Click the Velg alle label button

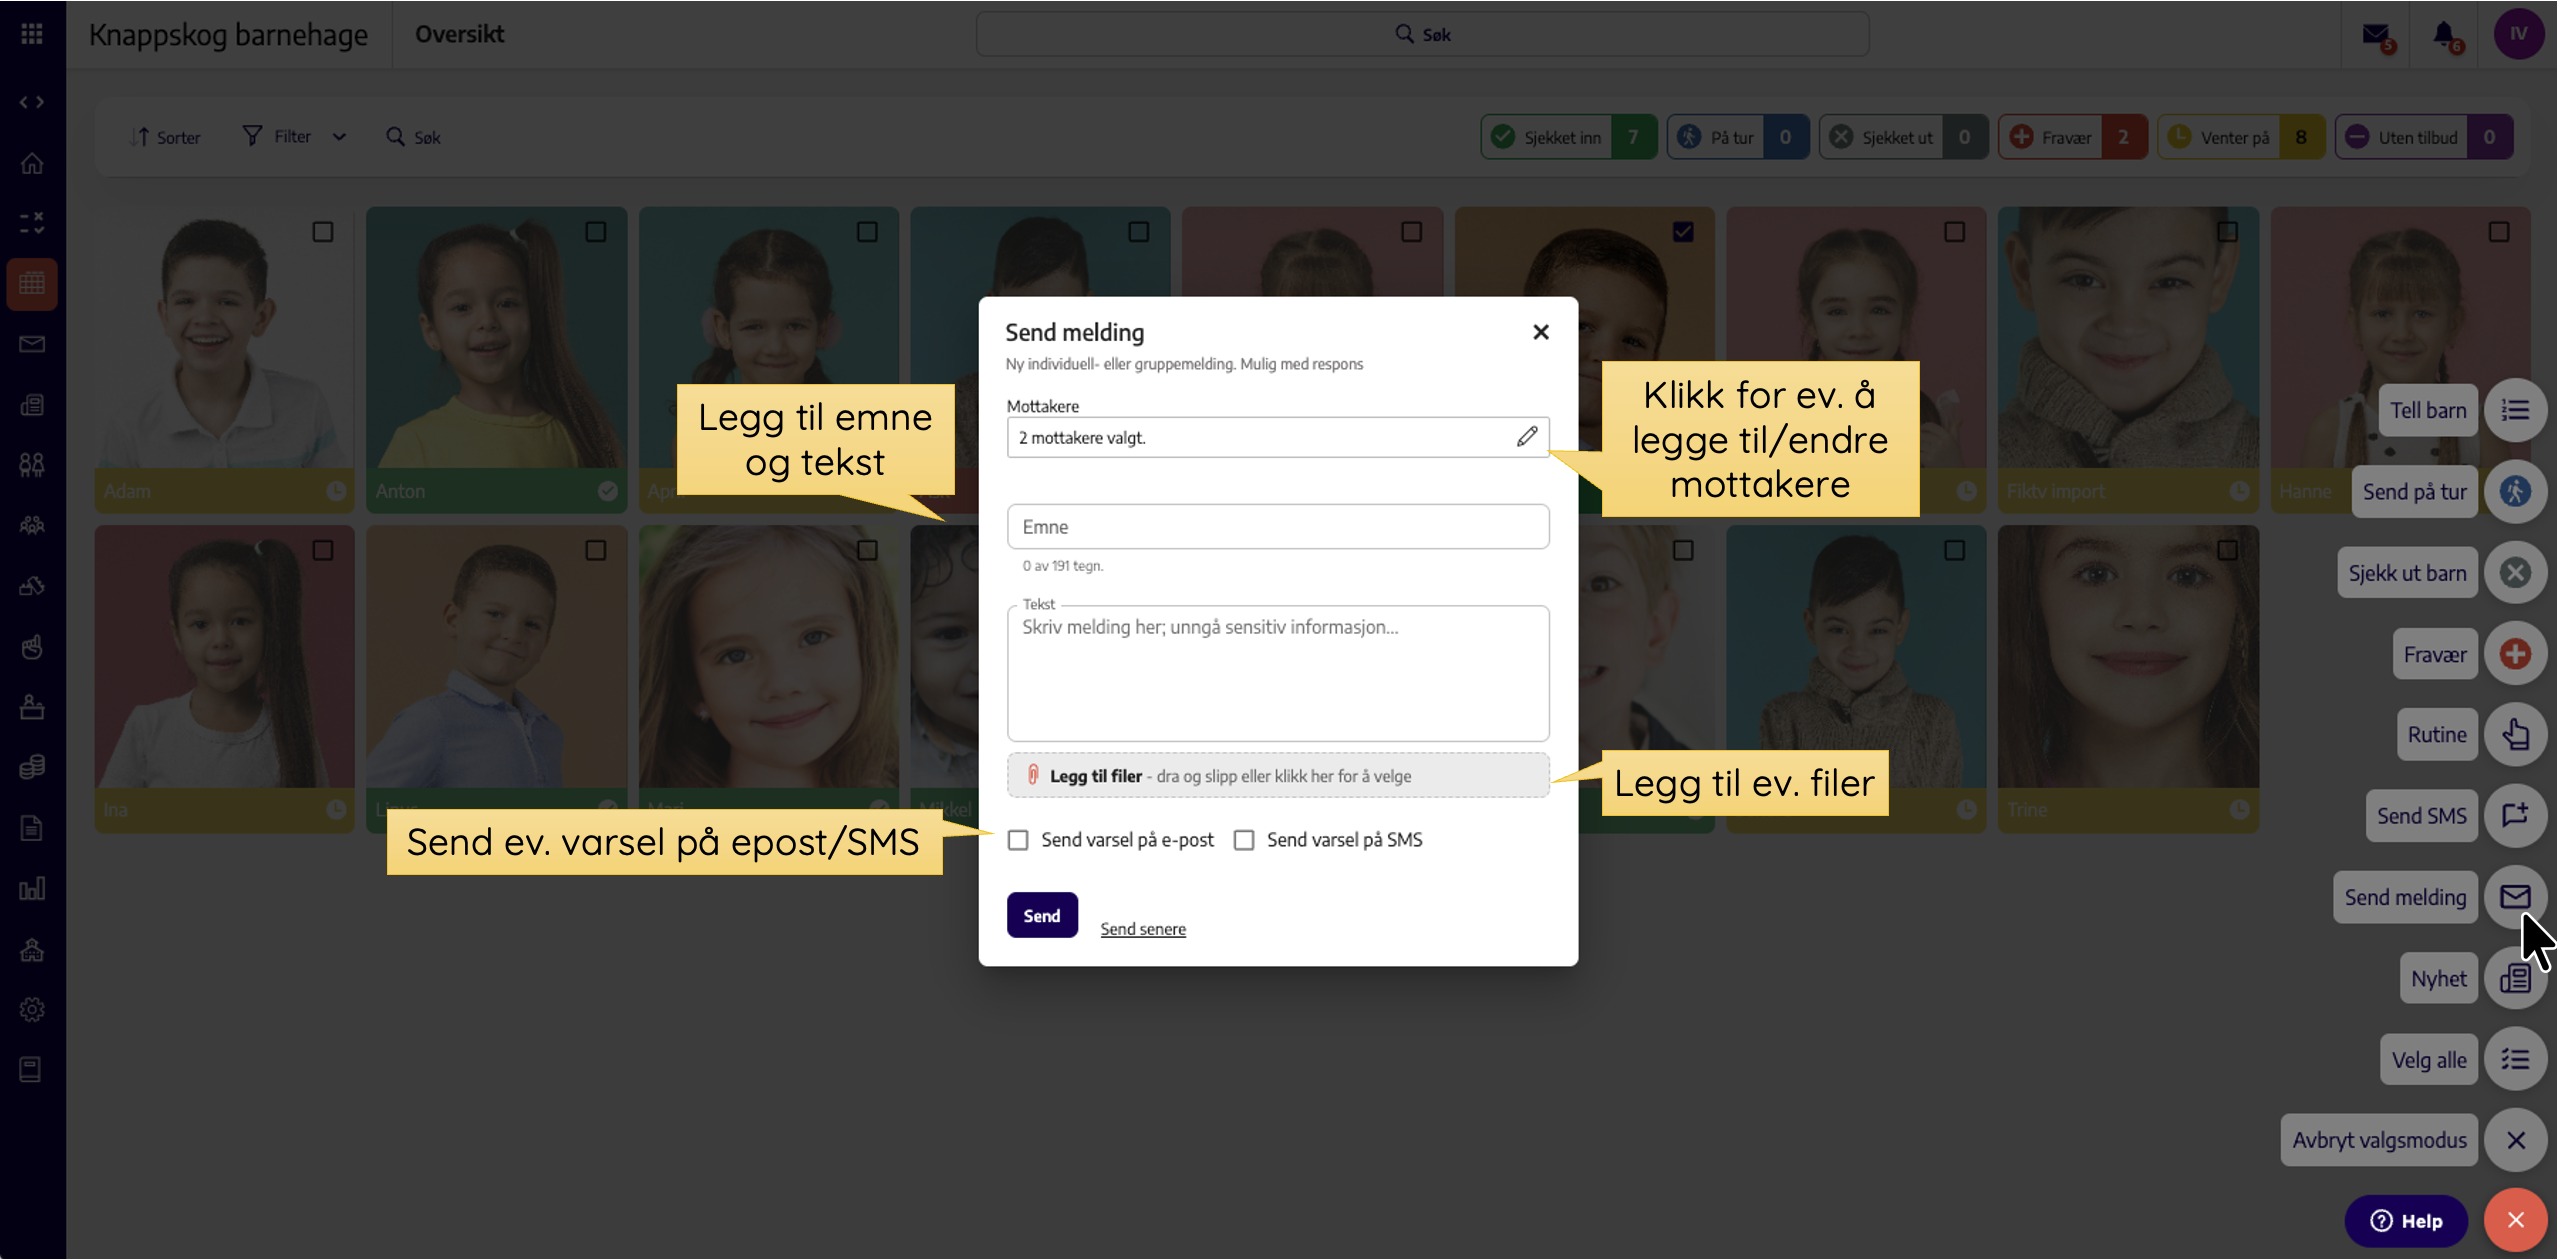tap(2429, 1059)
